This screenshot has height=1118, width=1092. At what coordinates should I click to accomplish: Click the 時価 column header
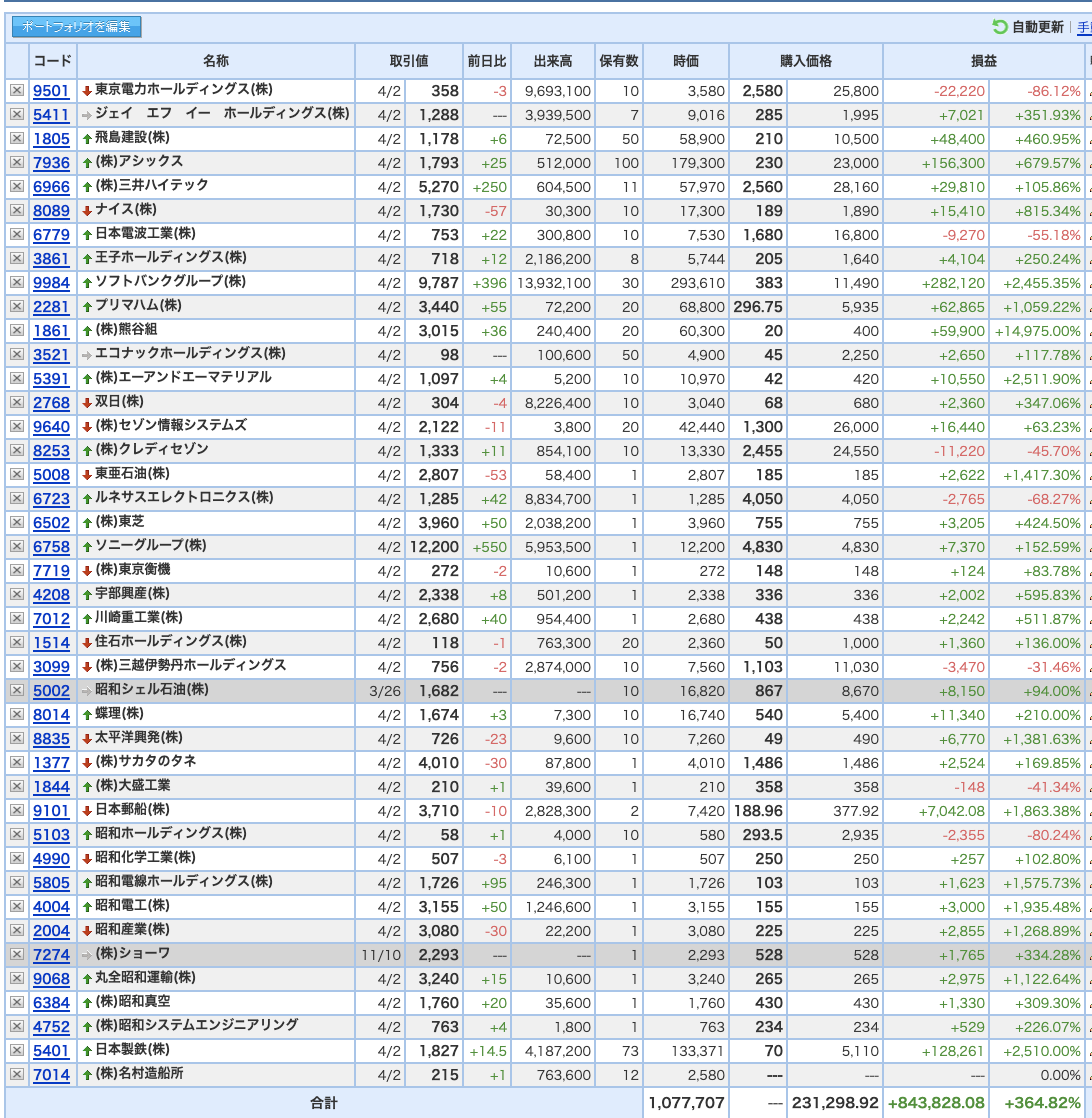coord(686,61)
